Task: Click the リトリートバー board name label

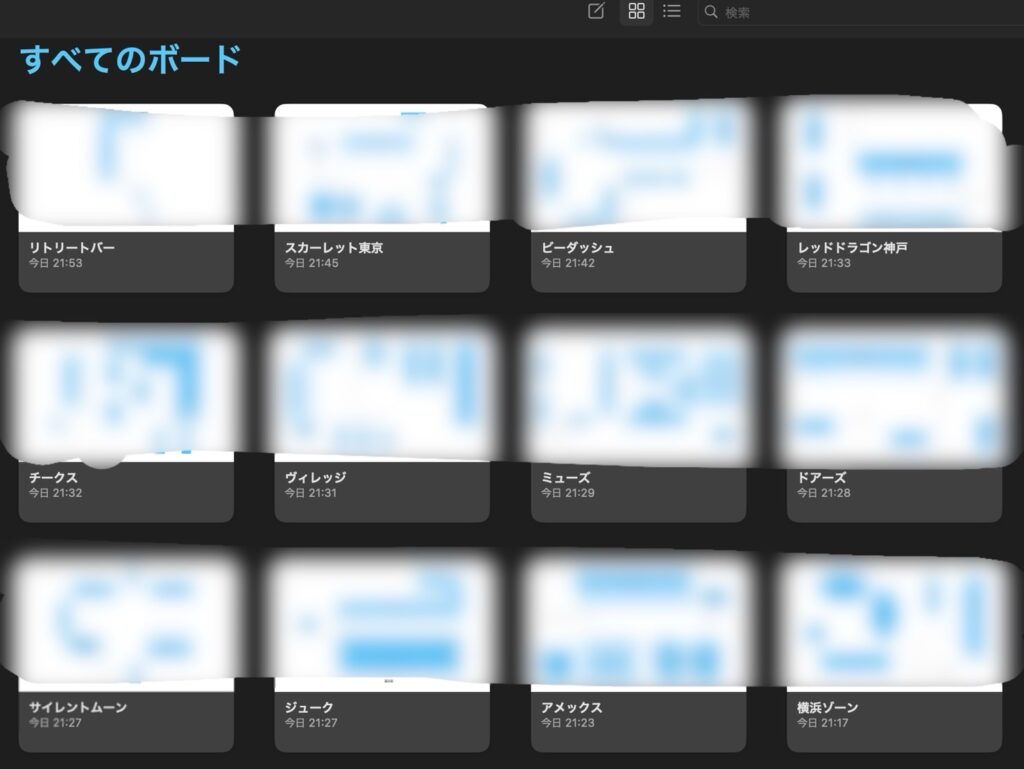Action: tap(72, 247)
